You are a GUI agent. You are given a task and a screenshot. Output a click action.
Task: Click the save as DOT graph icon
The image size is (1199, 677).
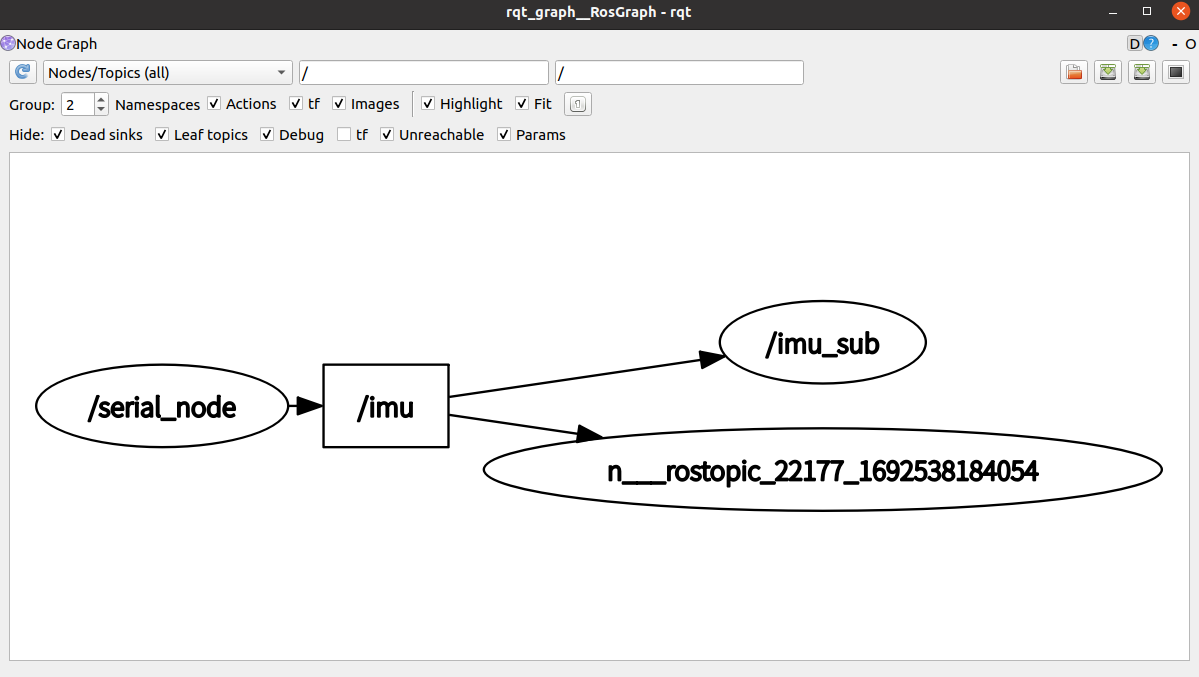1108,72
